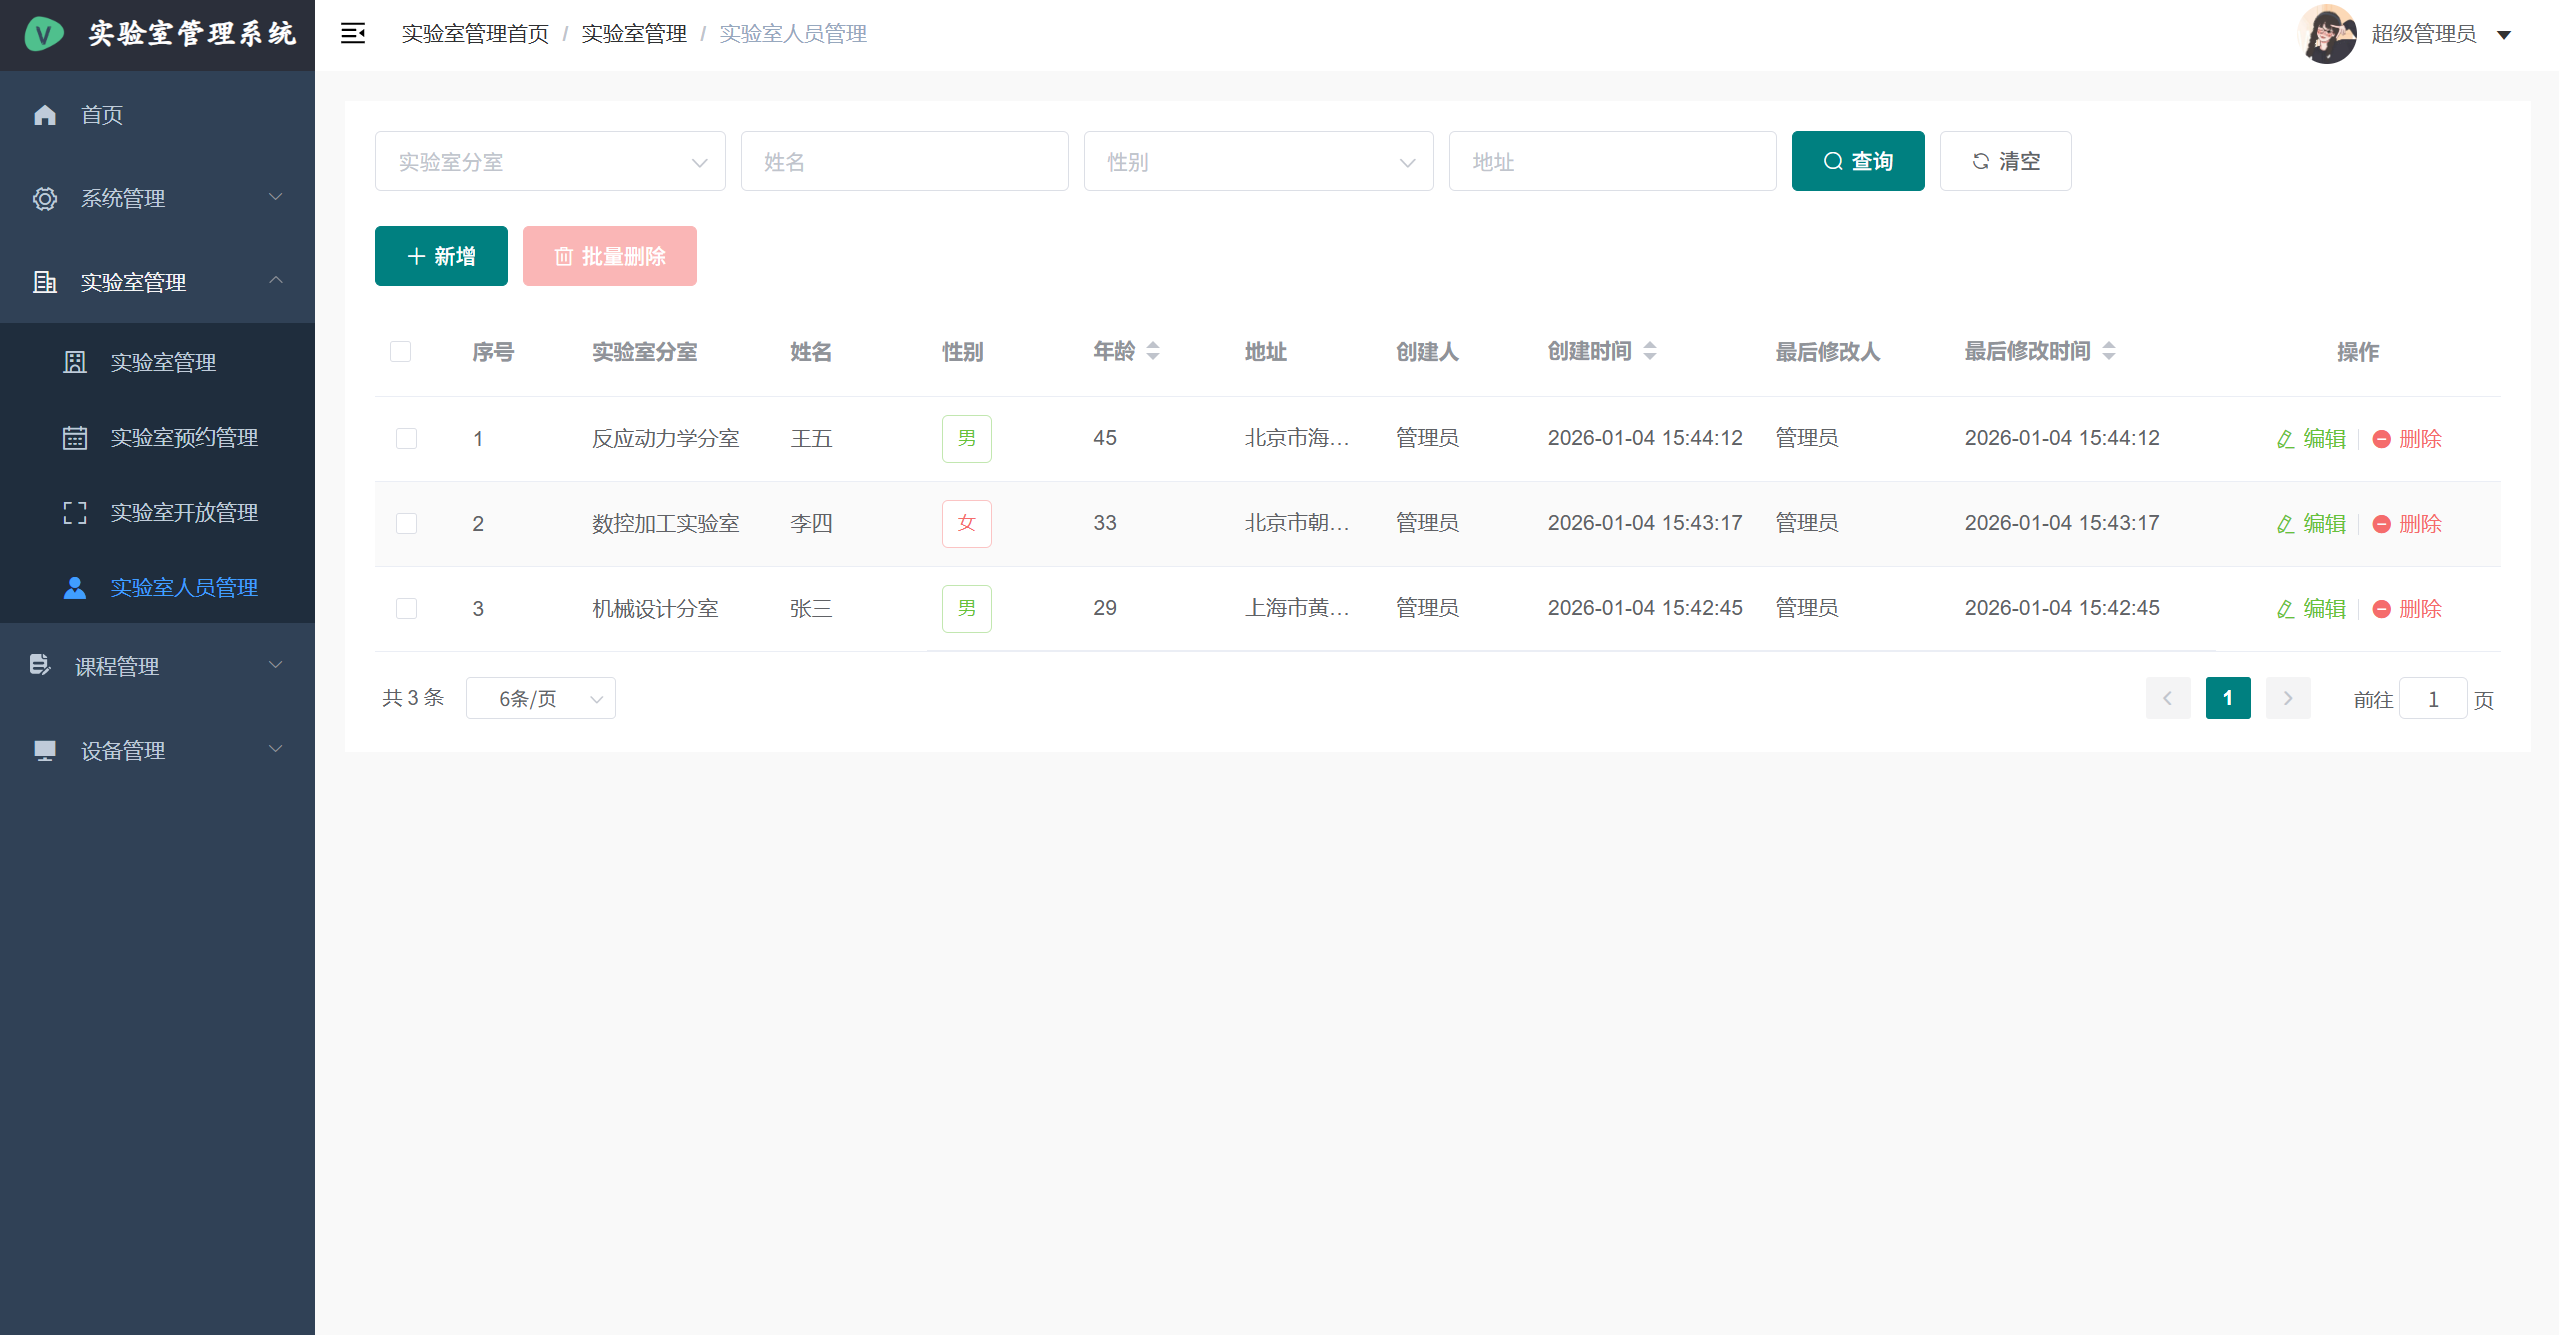This screenshot has width=2559, height=1335.
Task: Collapse sidebar using the hamburger fold icon
Action: point(352,34)
